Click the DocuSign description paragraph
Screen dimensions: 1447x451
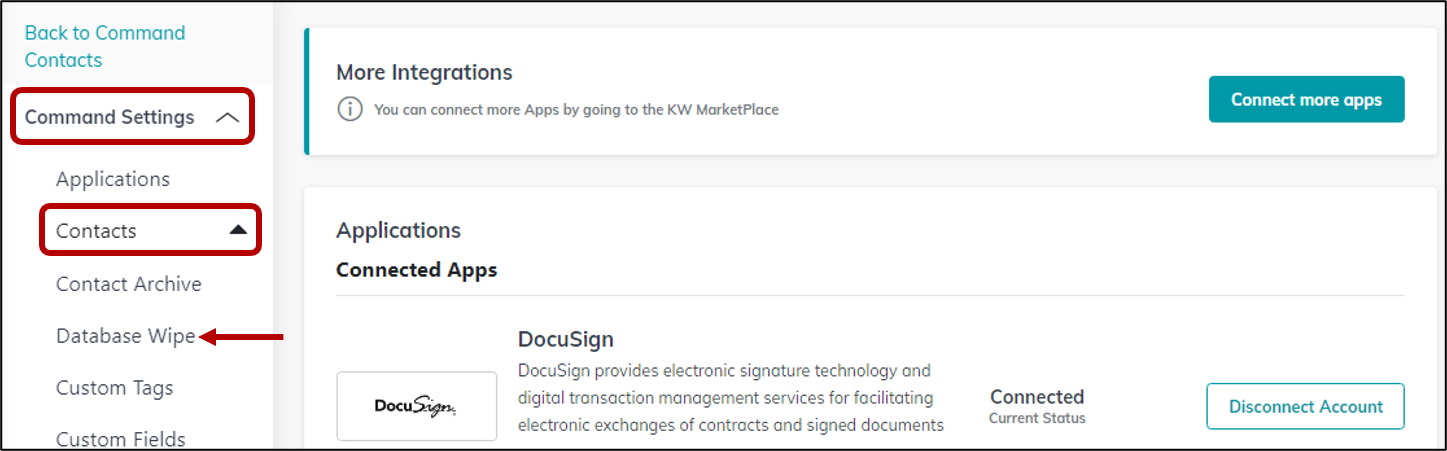pos(731,398)
